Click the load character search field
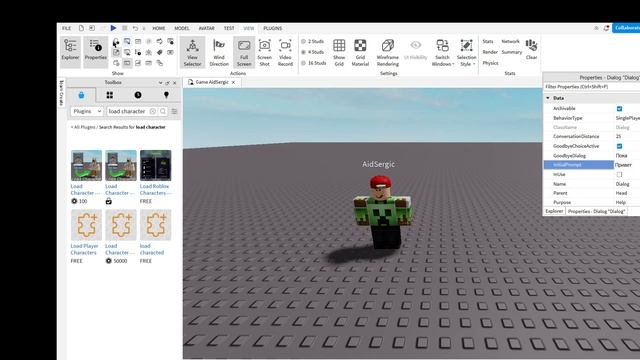Image resolution: width=640 pixels, height=360 pixels. (x=127, y=111)
